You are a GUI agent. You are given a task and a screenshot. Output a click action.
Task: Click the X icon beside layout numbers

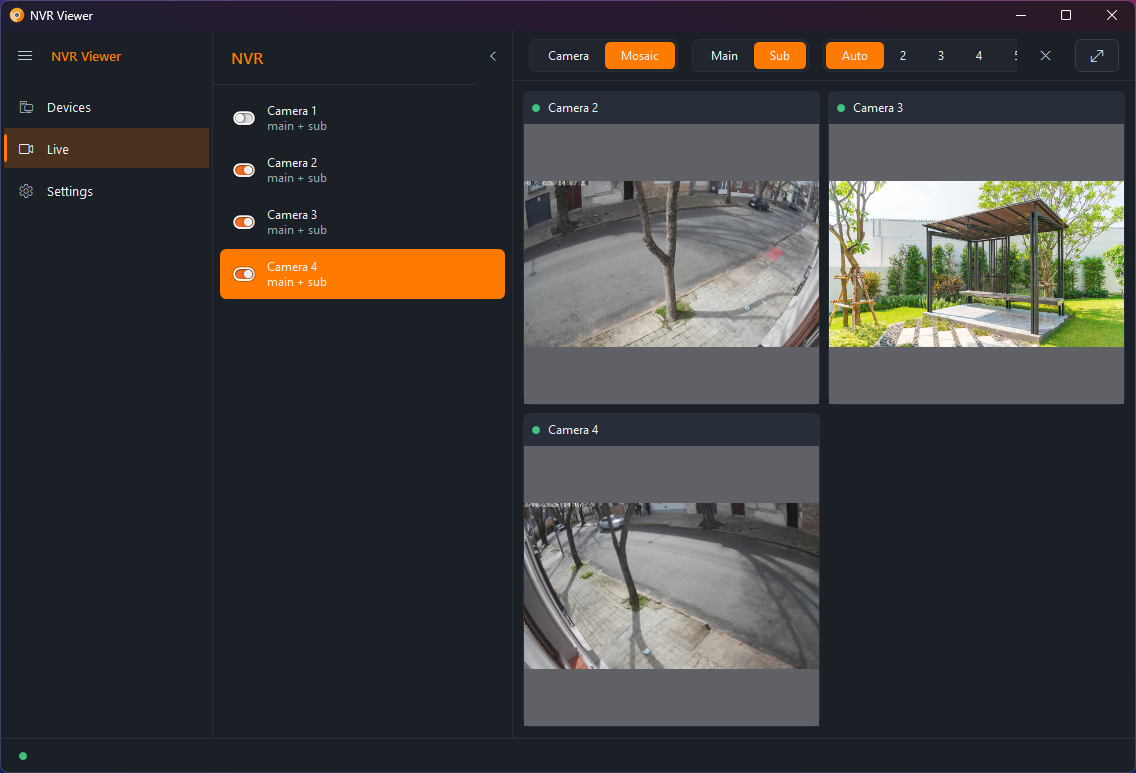point(1045,56)
